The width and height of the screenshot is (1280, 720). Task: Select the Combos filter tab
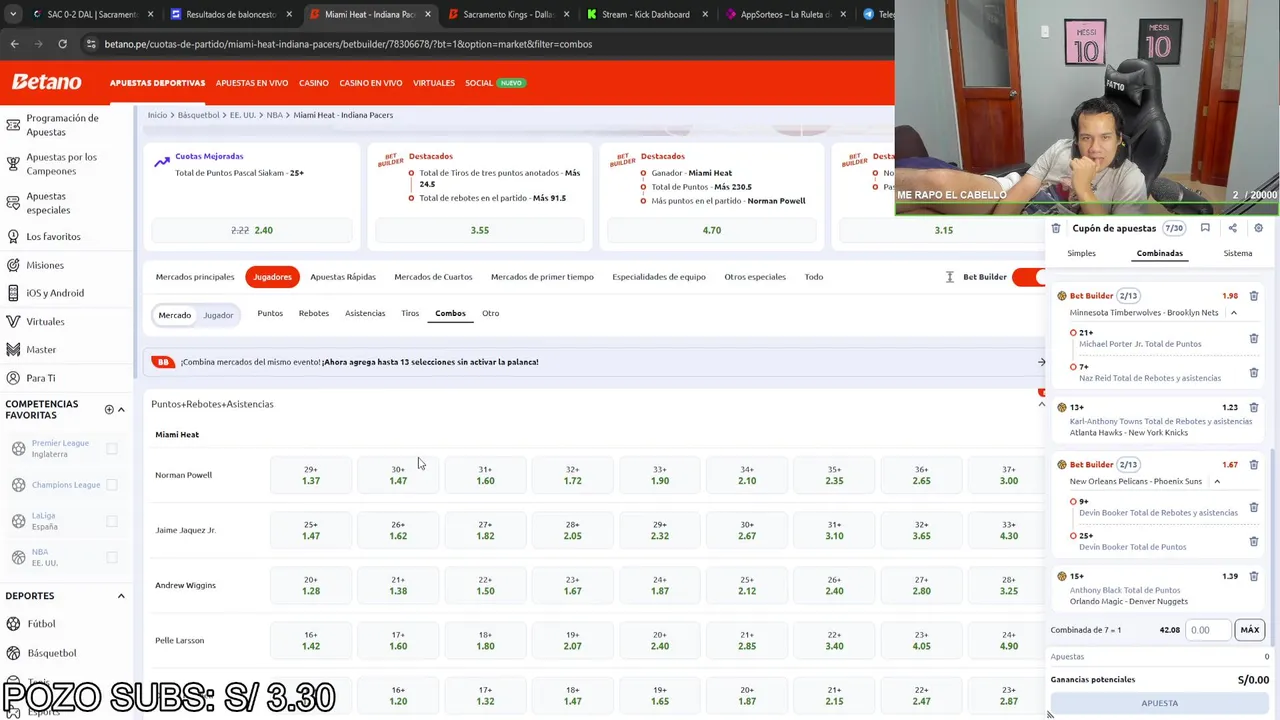pos(450,314)
